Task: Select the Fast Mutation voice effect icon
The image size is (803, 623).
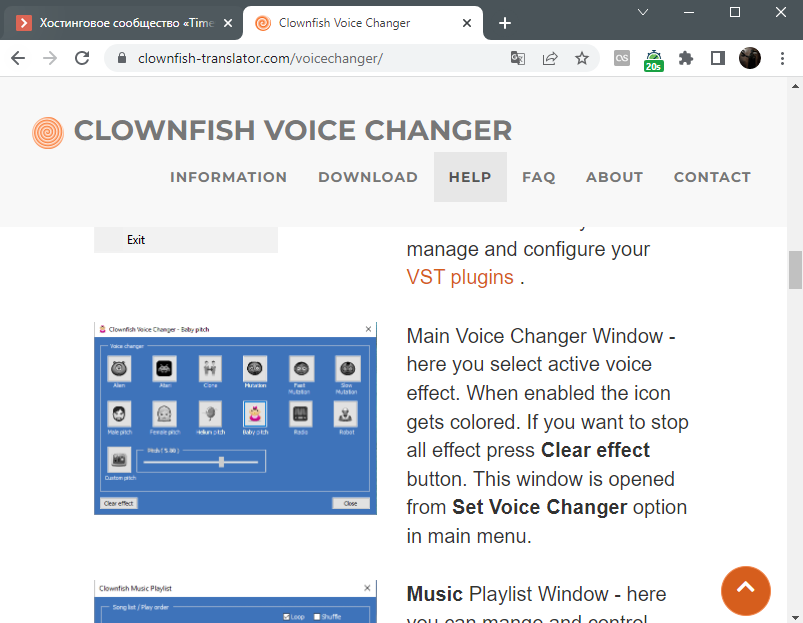Action: (x=301, y=369)
